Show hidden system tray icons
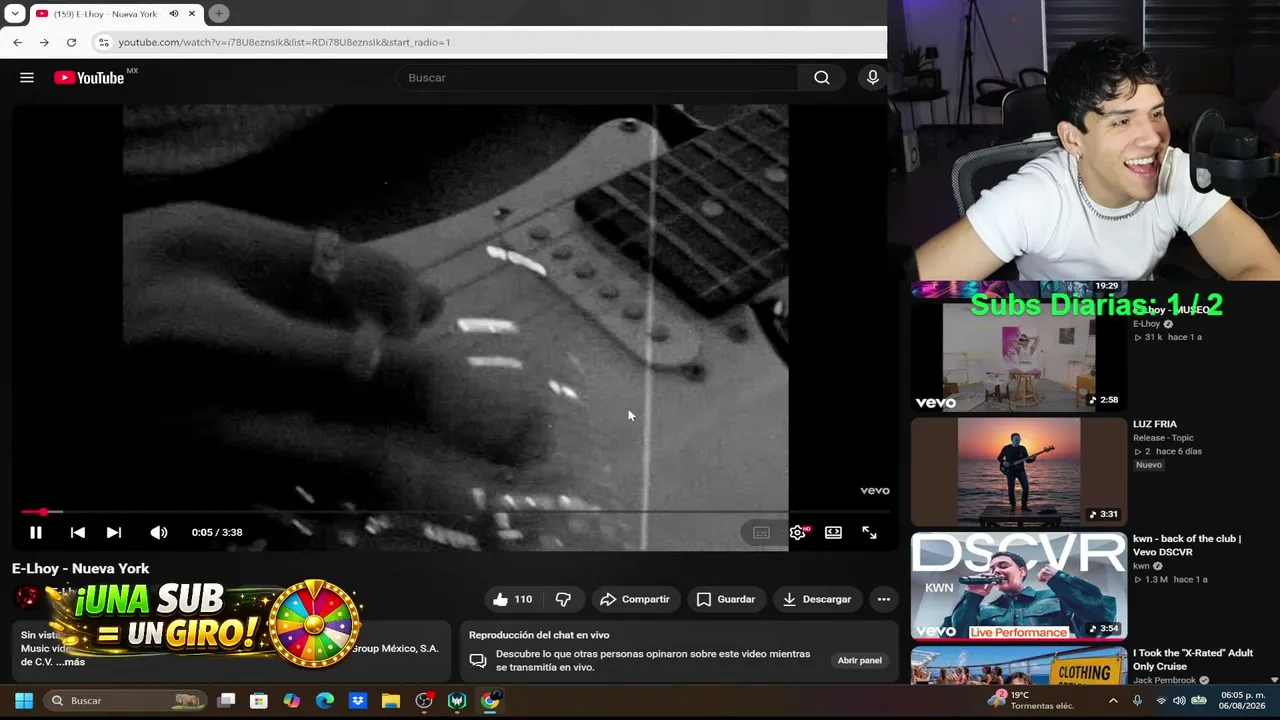This screenshot has height=720, width=1280. click(1113, 701)
